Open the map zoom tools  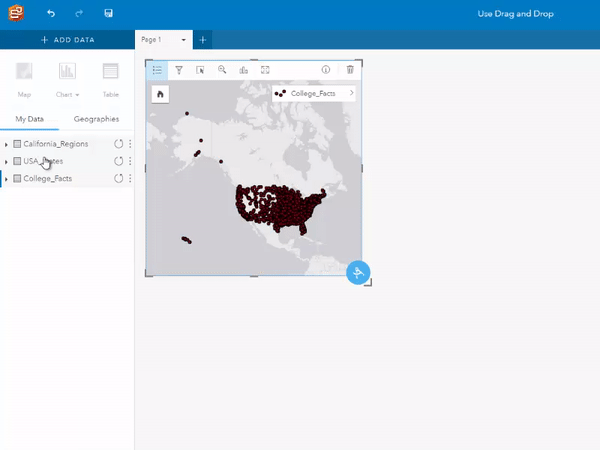pyautogui.click(x=222, y=70)
